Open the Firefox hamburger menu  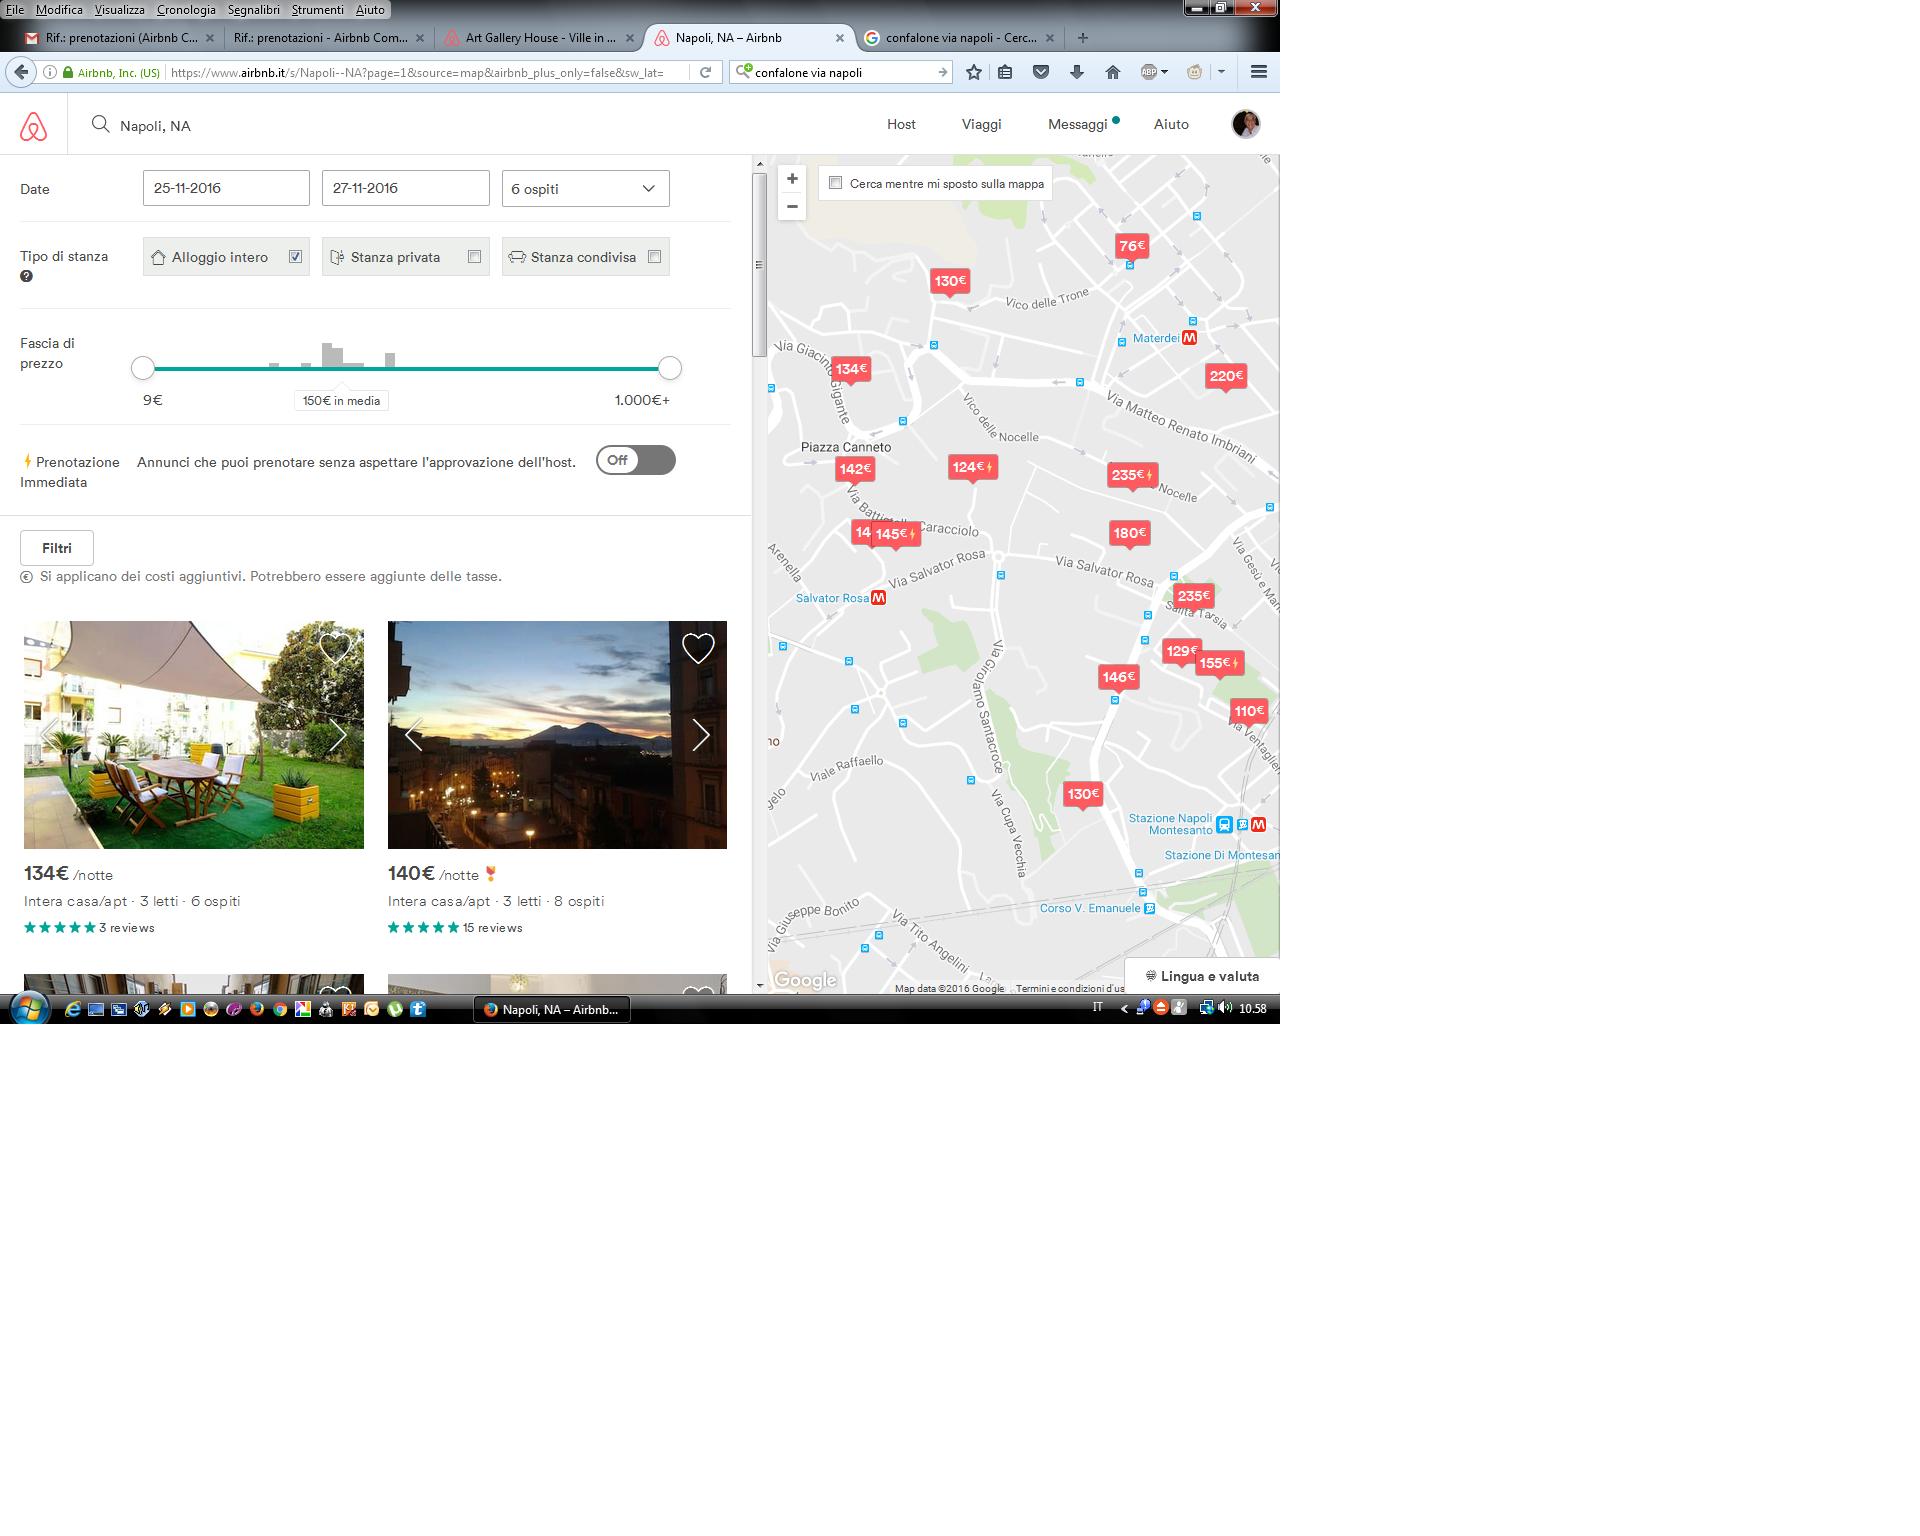coord(1258,72)
